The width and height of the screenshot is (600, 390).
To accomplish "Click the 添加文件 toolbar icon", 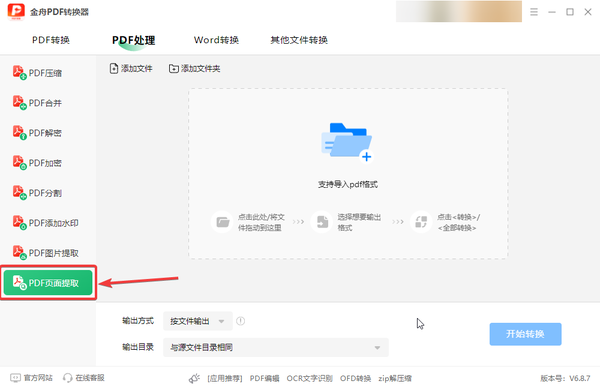I will 114,69.
